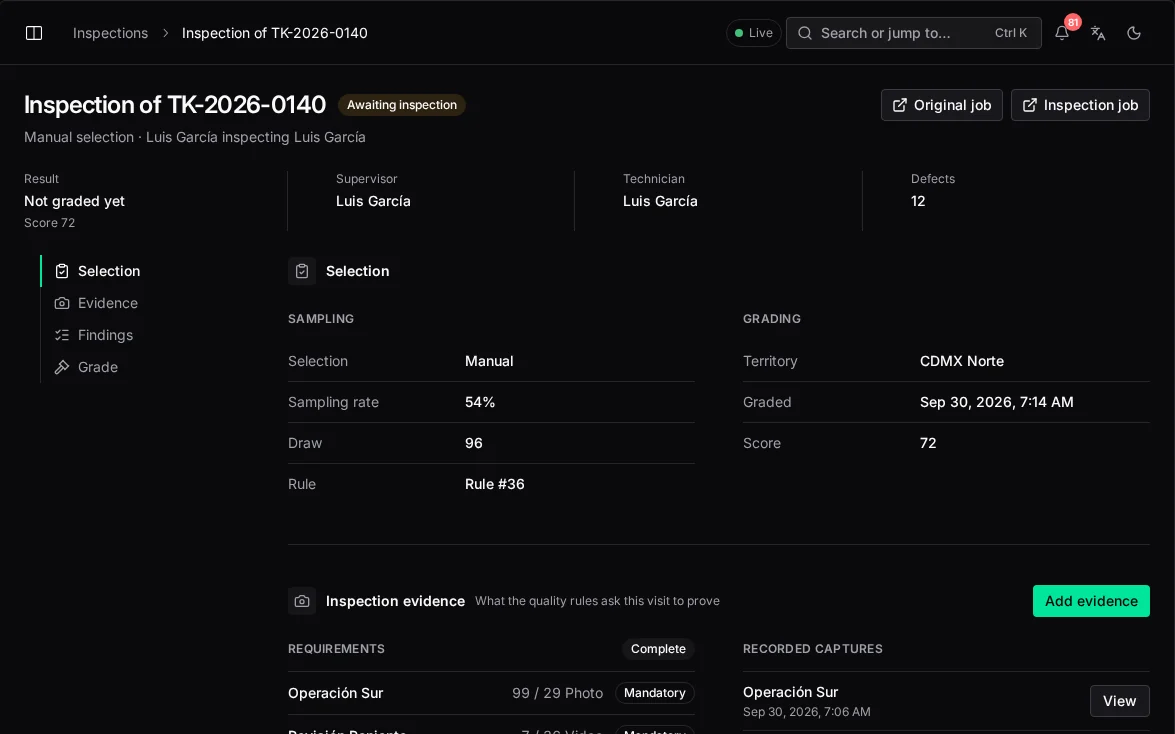Click the Inspection evidence camera icon
Image resolution: width=1175 pixels, height=734 pixels.
[x=302, y=601]
